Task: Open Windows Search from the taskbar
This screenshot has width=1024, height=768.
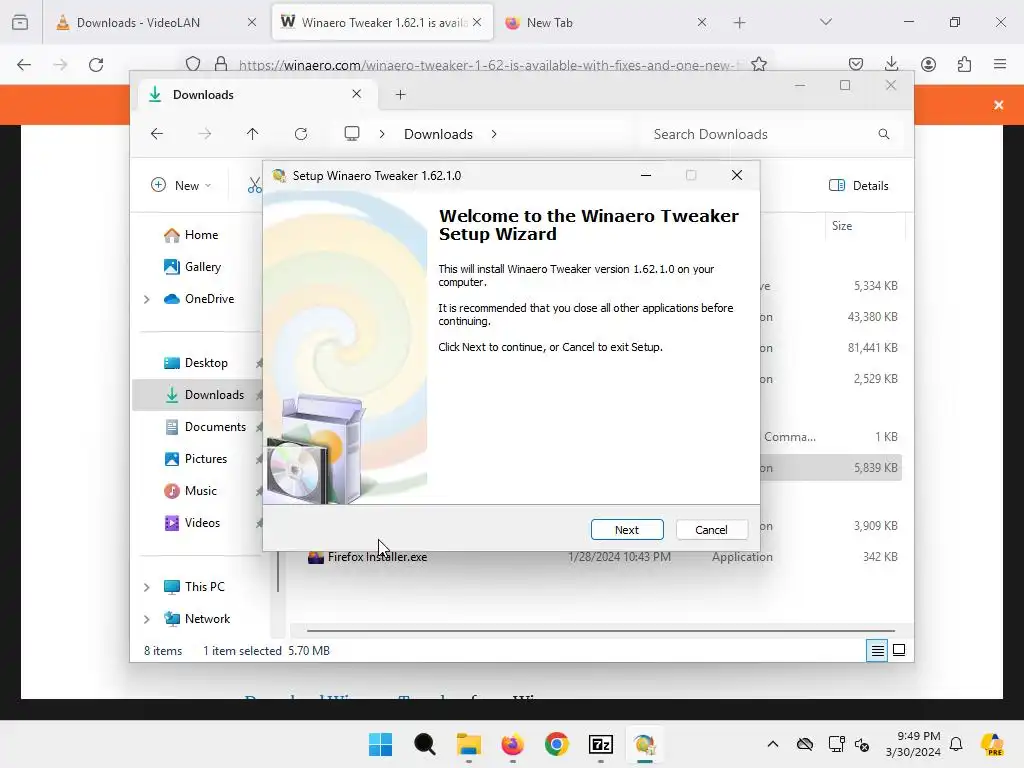Action: [x=424, y=744]
